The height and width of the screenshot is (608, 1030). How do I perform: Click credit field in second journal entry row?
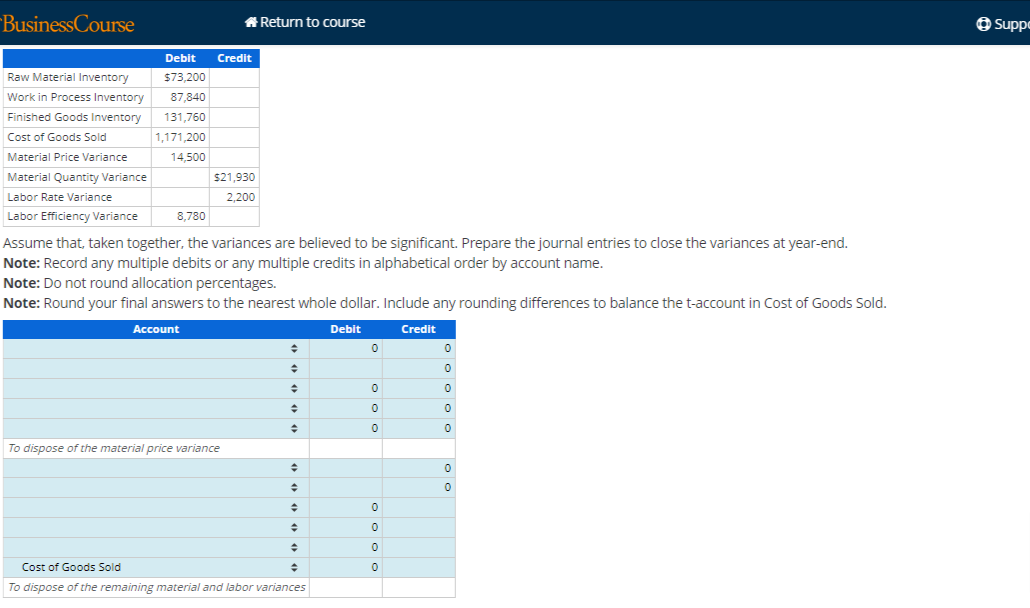(x=419, y=368)
